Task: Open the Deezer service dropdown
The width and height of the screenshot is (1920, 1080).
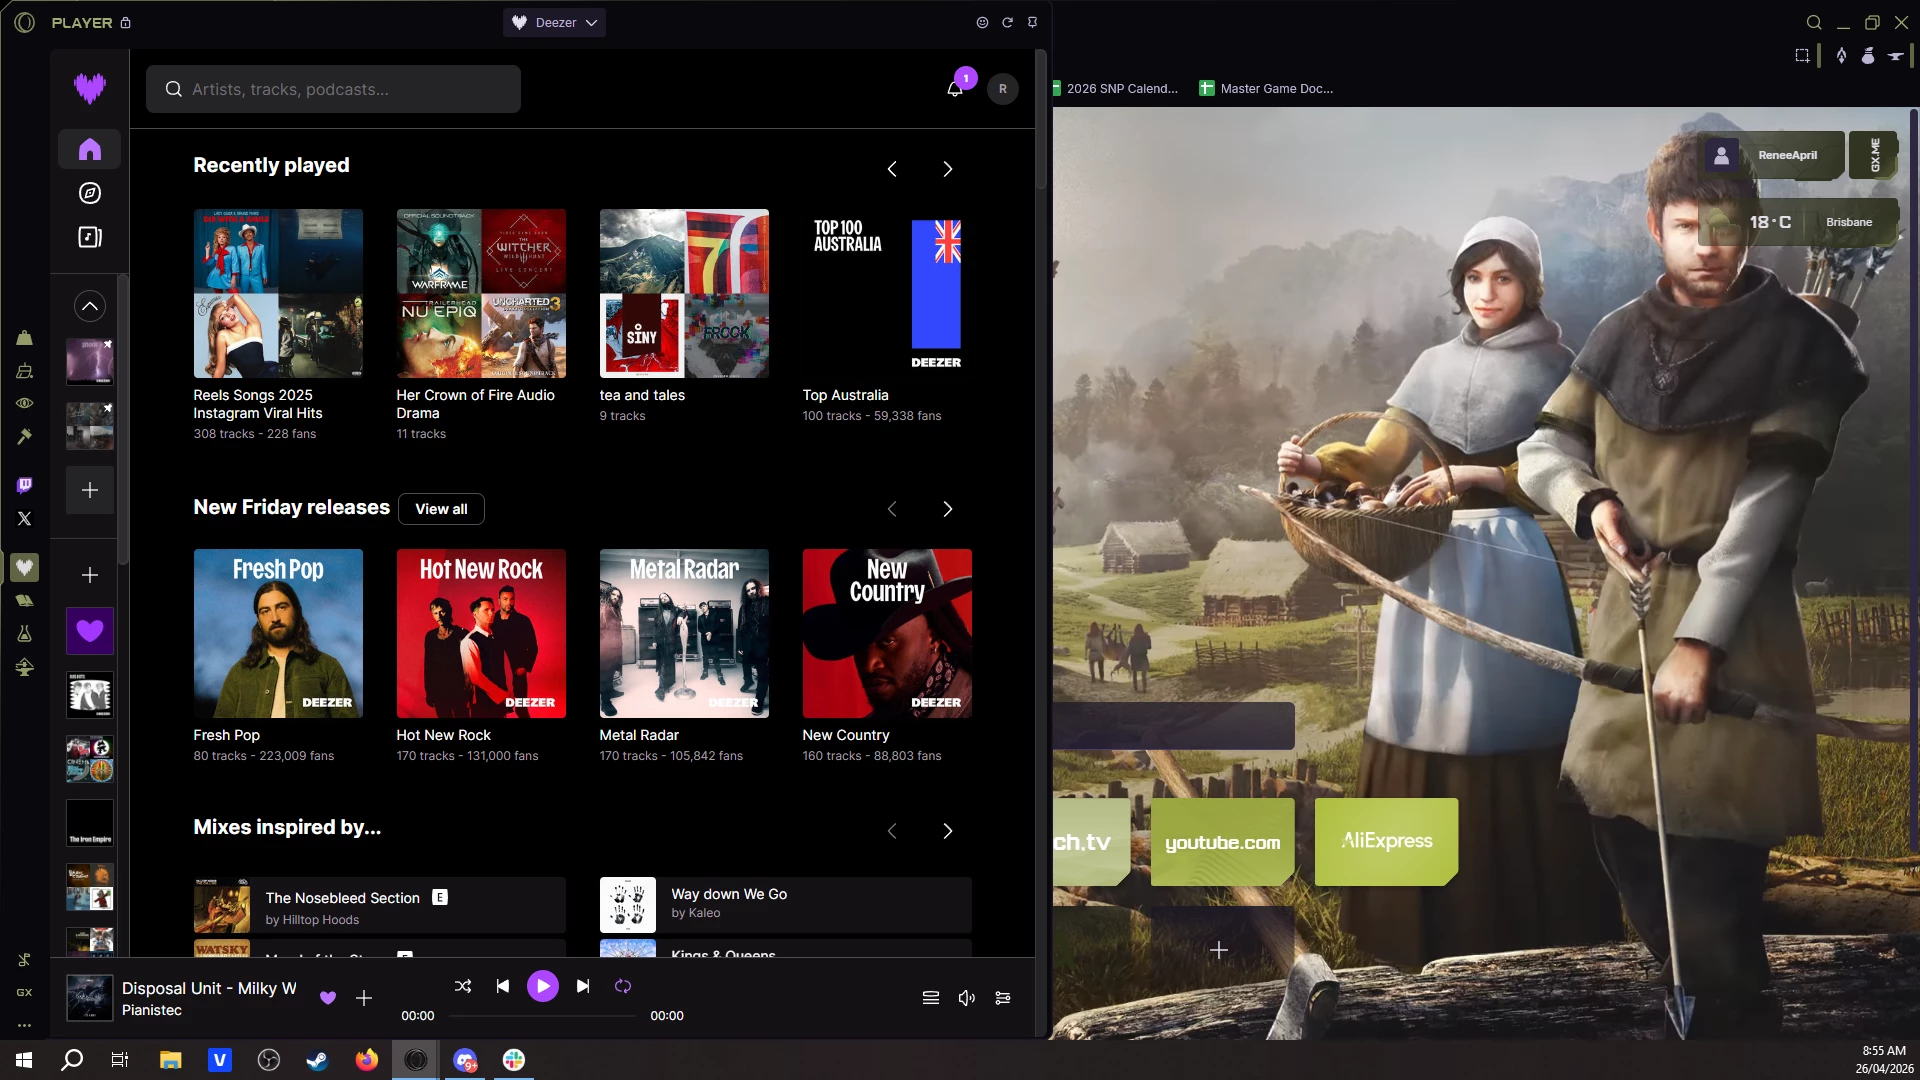Action: (555, 22)
